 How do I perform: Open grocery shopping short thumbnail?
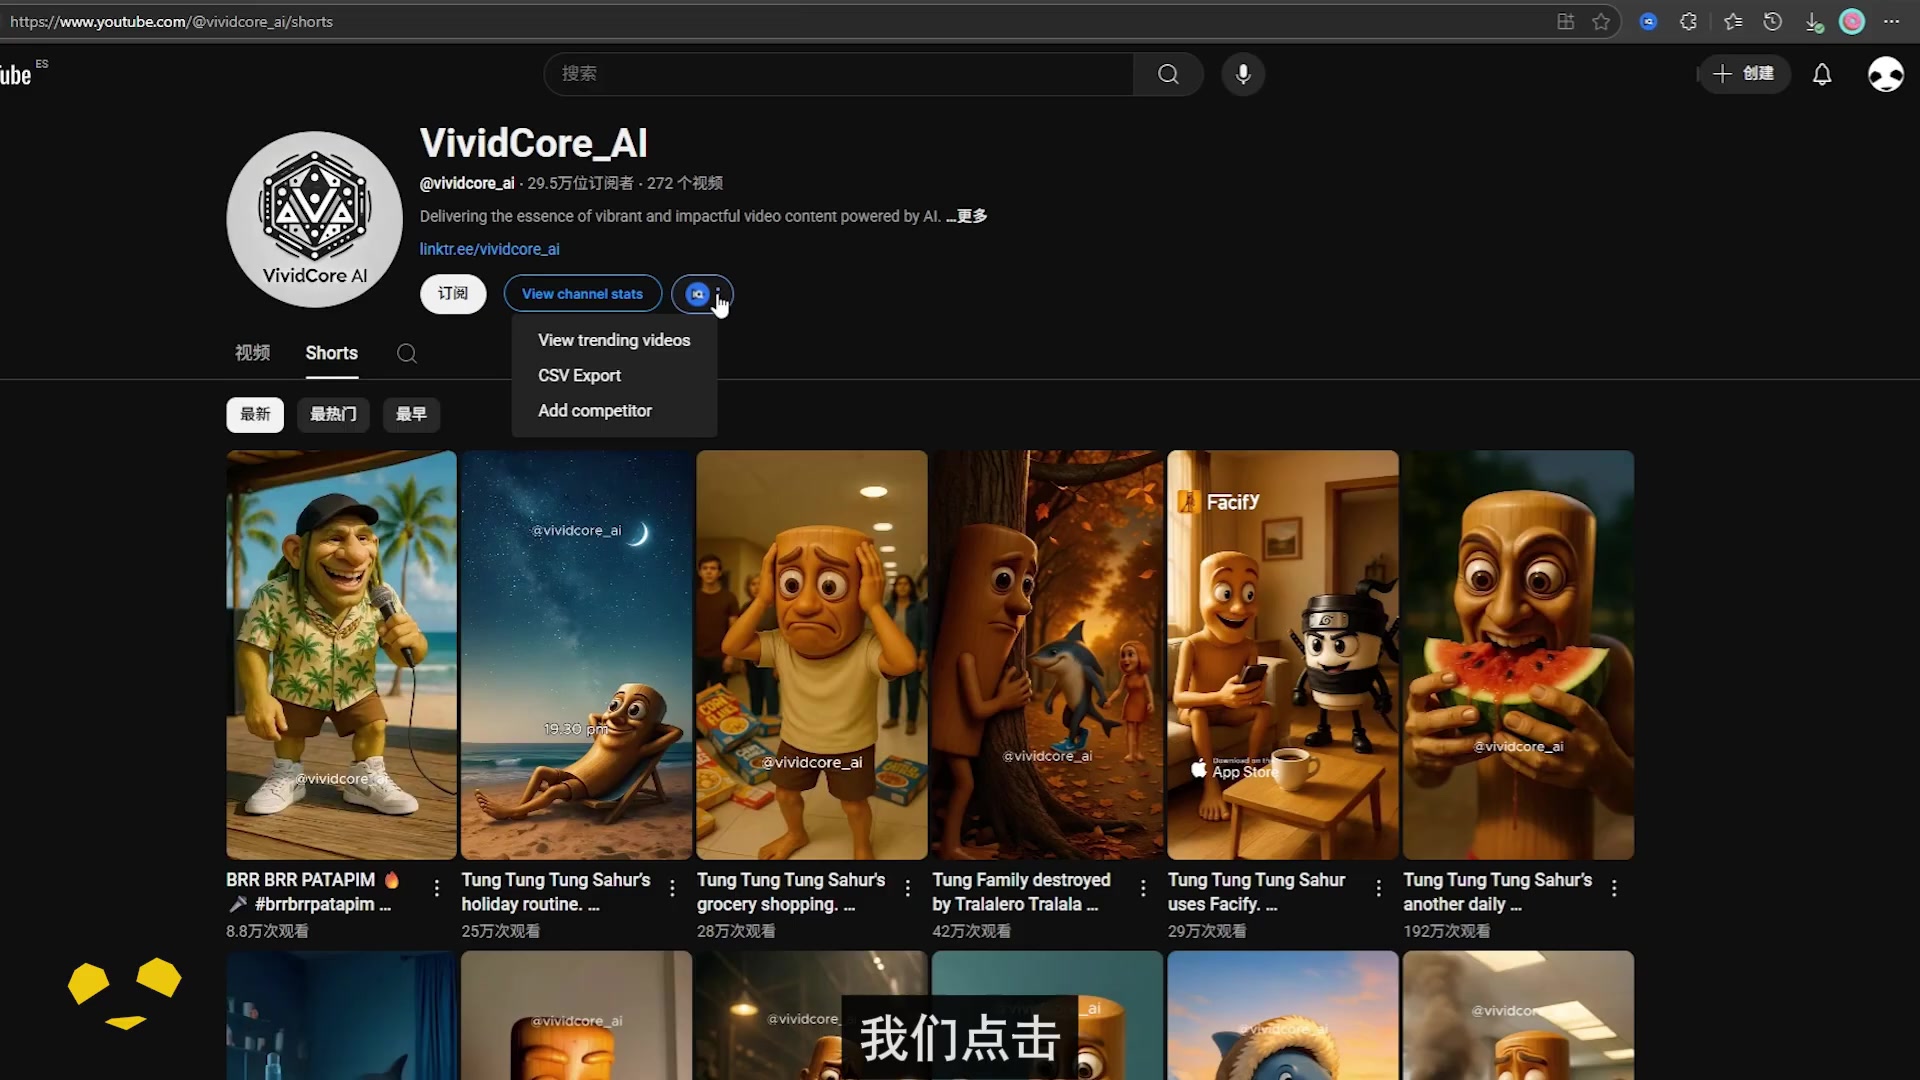click(x=812, y=655)
